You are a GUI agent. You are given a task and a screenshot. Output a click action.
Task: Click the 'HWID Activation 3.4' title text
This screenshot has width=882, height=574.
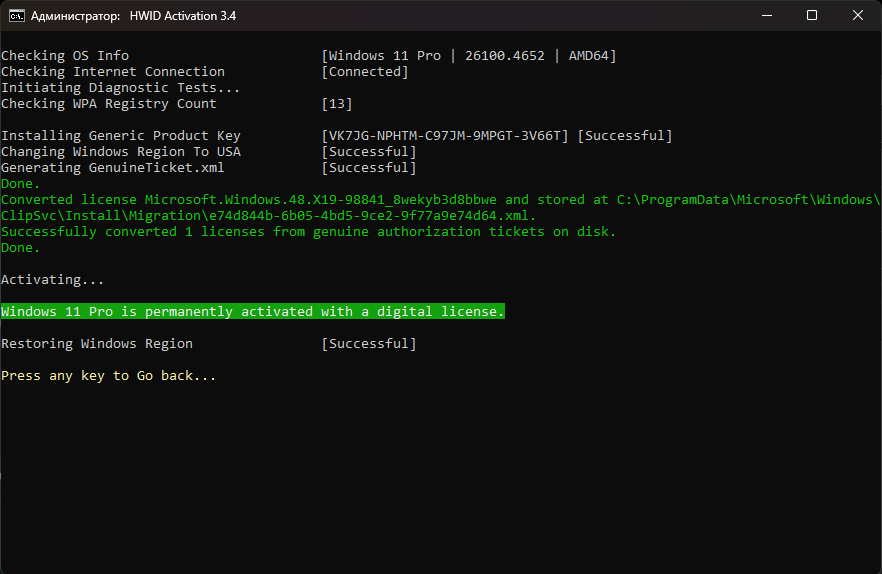(x=183, y=16)
